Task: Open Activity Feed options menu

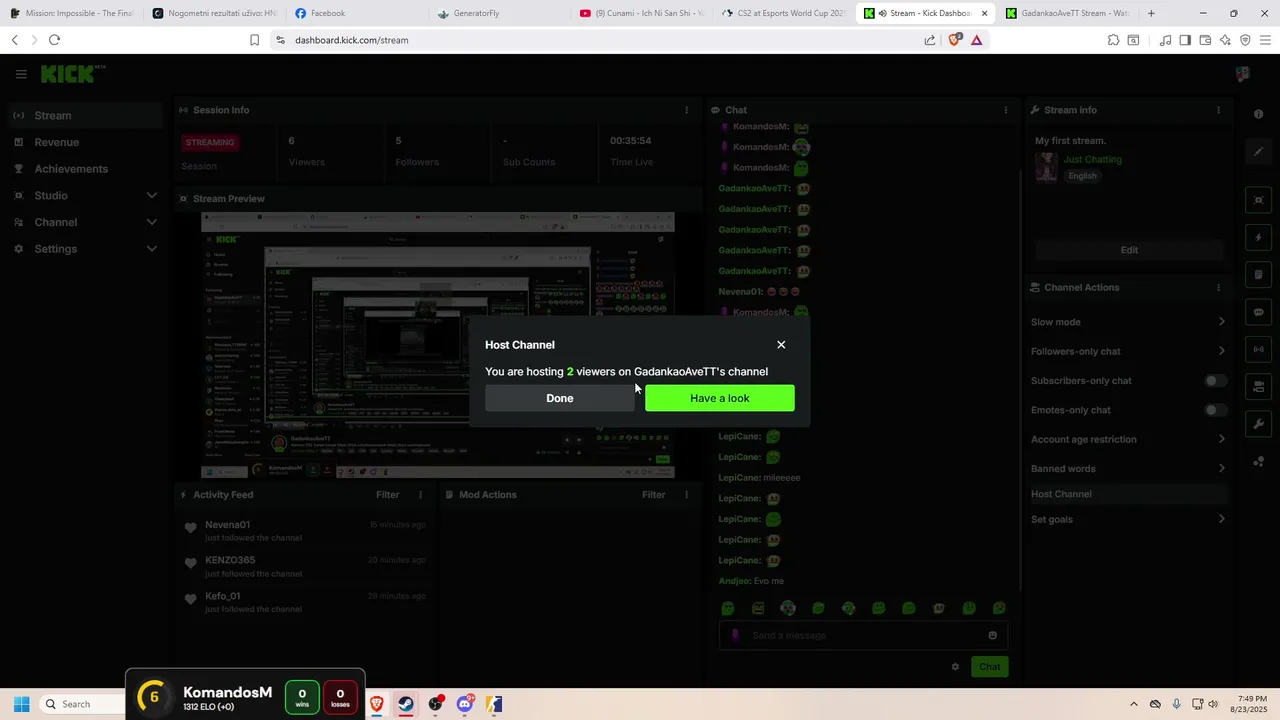Action: [x=420, y=495]
